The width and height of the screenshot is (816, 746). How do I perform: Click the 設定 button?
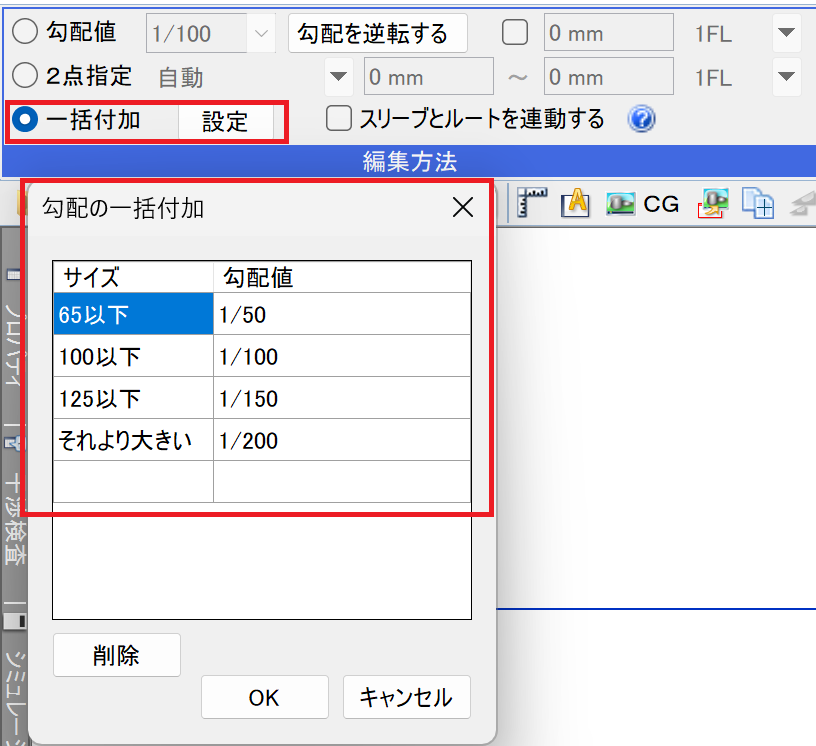(x=225, y=122)
